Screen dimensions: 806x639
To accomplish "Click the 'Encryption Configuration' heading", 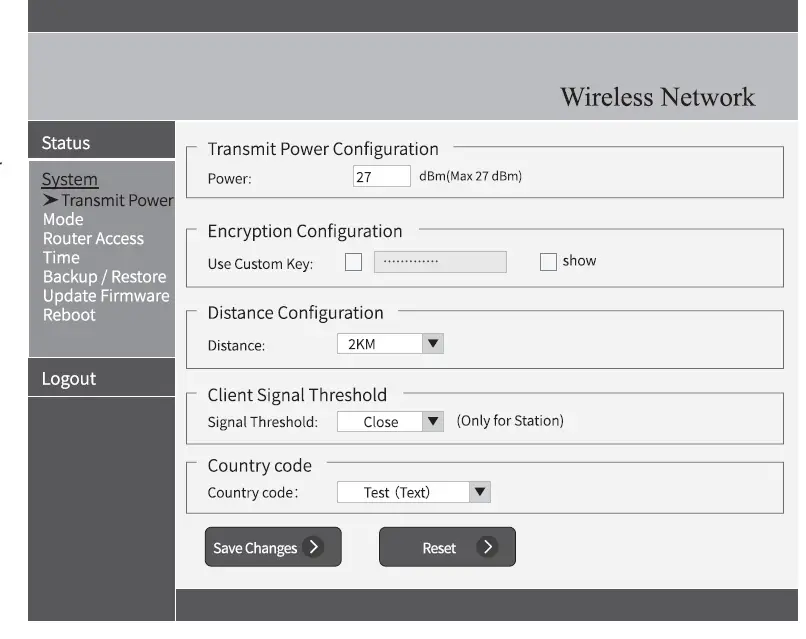I will point(305,231).
